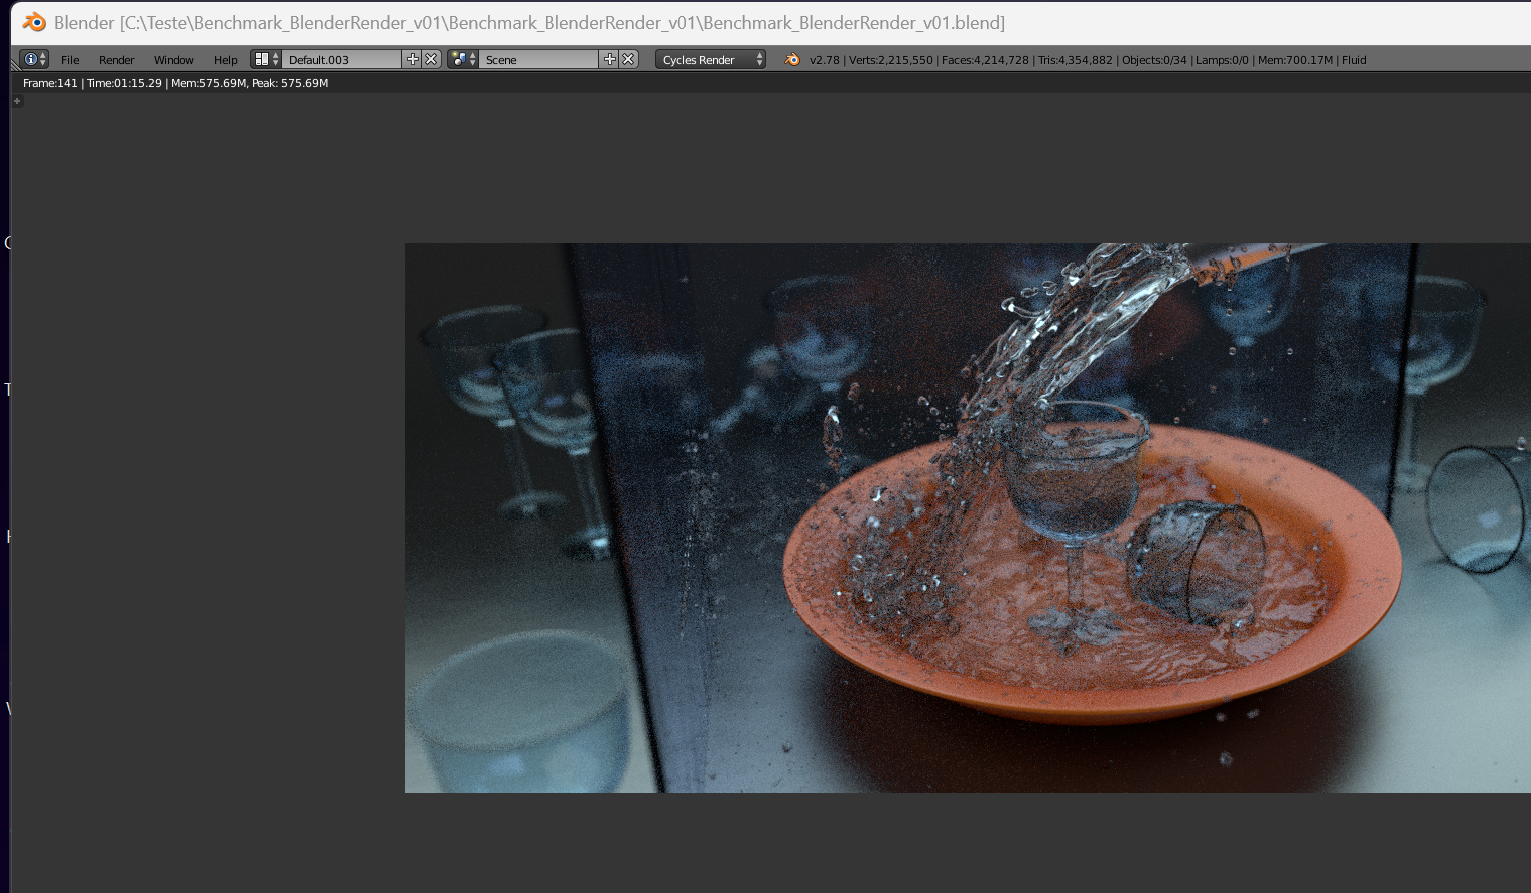Add a new scene
The height and width of the screenshot is (893, 1531).
(x=609, y=60)
